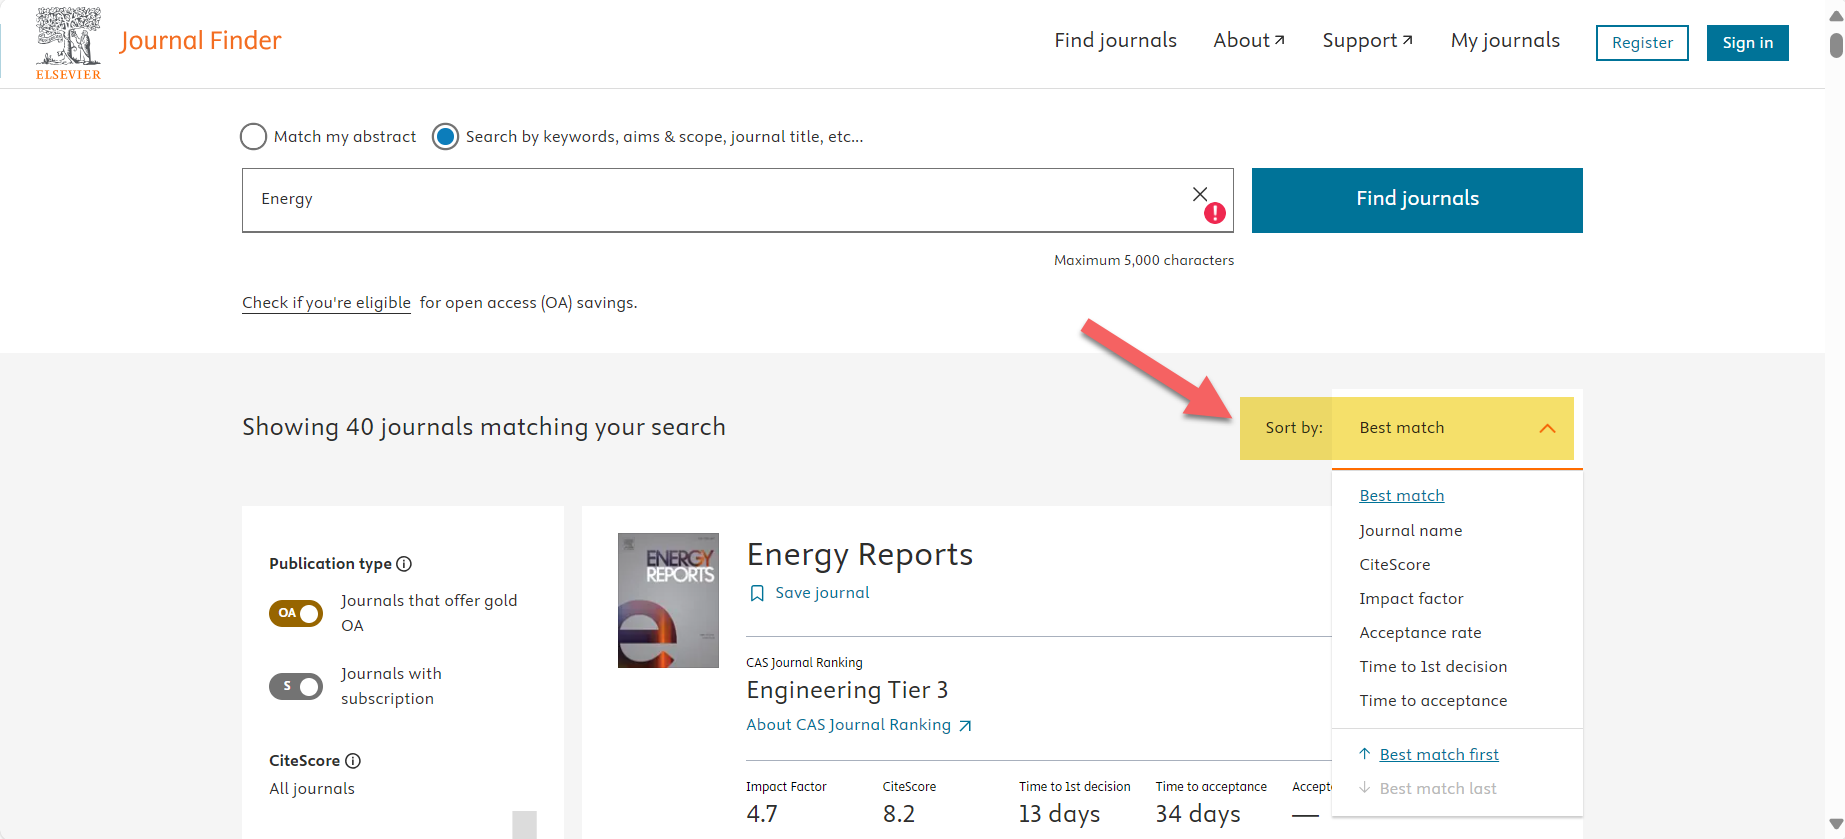
Task: Click the Energy Reports cover thumbnail
Action: pos(668,600)
